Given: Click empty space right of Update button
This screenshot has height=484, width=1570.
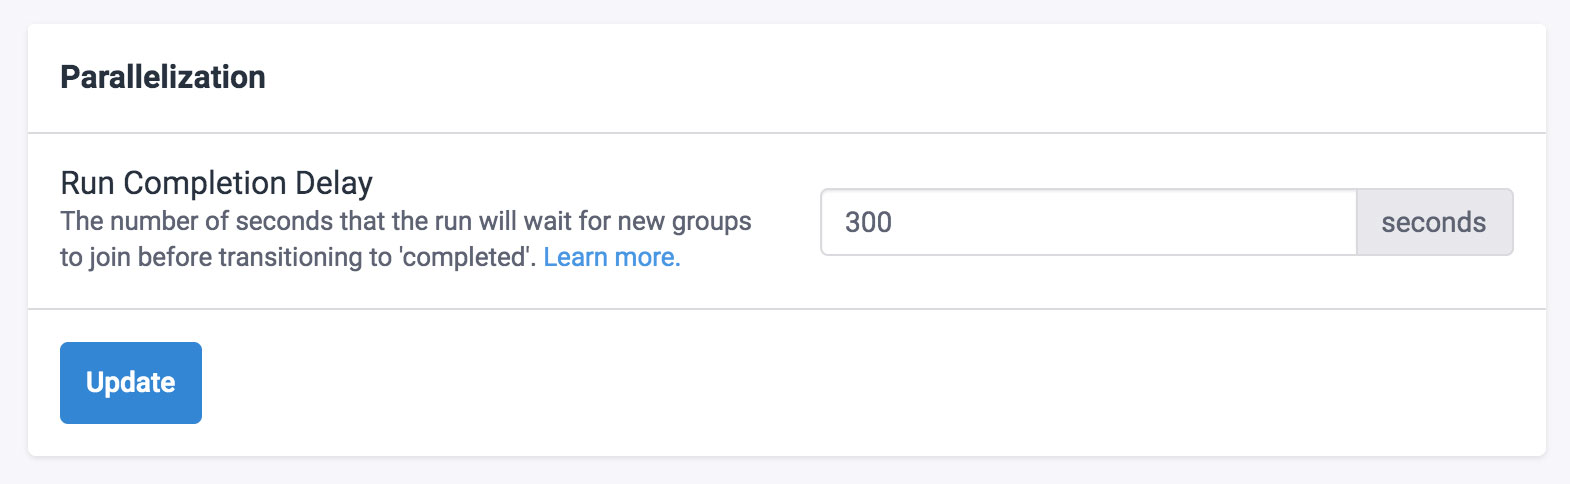Looking at the screenshot, I should pos(800,383).
